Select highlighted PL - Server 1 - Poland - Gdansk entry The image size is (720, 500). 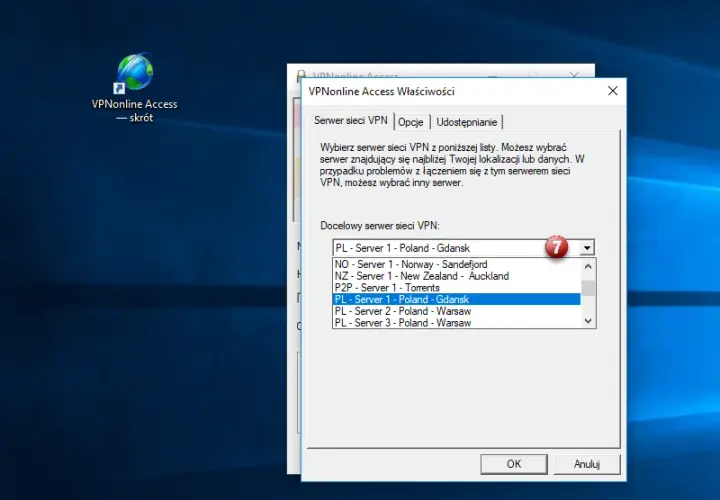point(456,299)
